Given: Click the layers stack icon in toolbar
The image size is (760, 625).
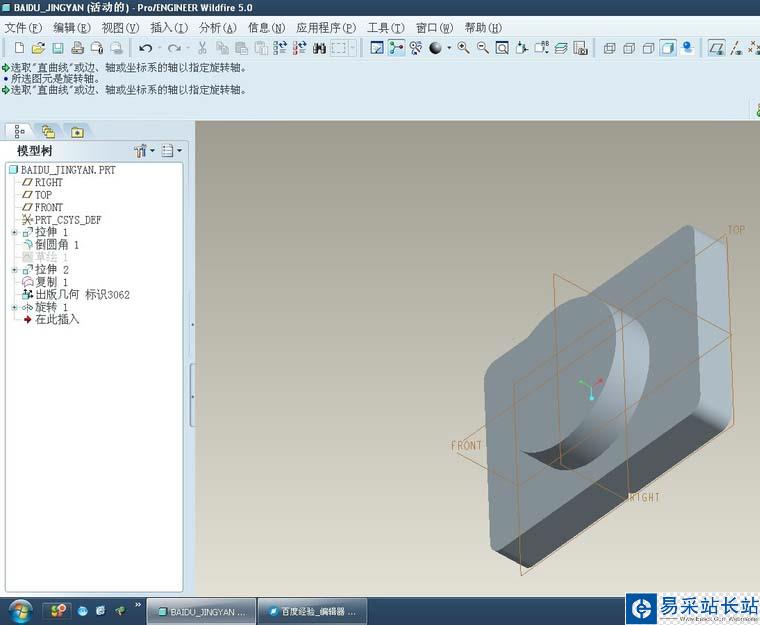Looking at the screenshot, I should point(561,48).
